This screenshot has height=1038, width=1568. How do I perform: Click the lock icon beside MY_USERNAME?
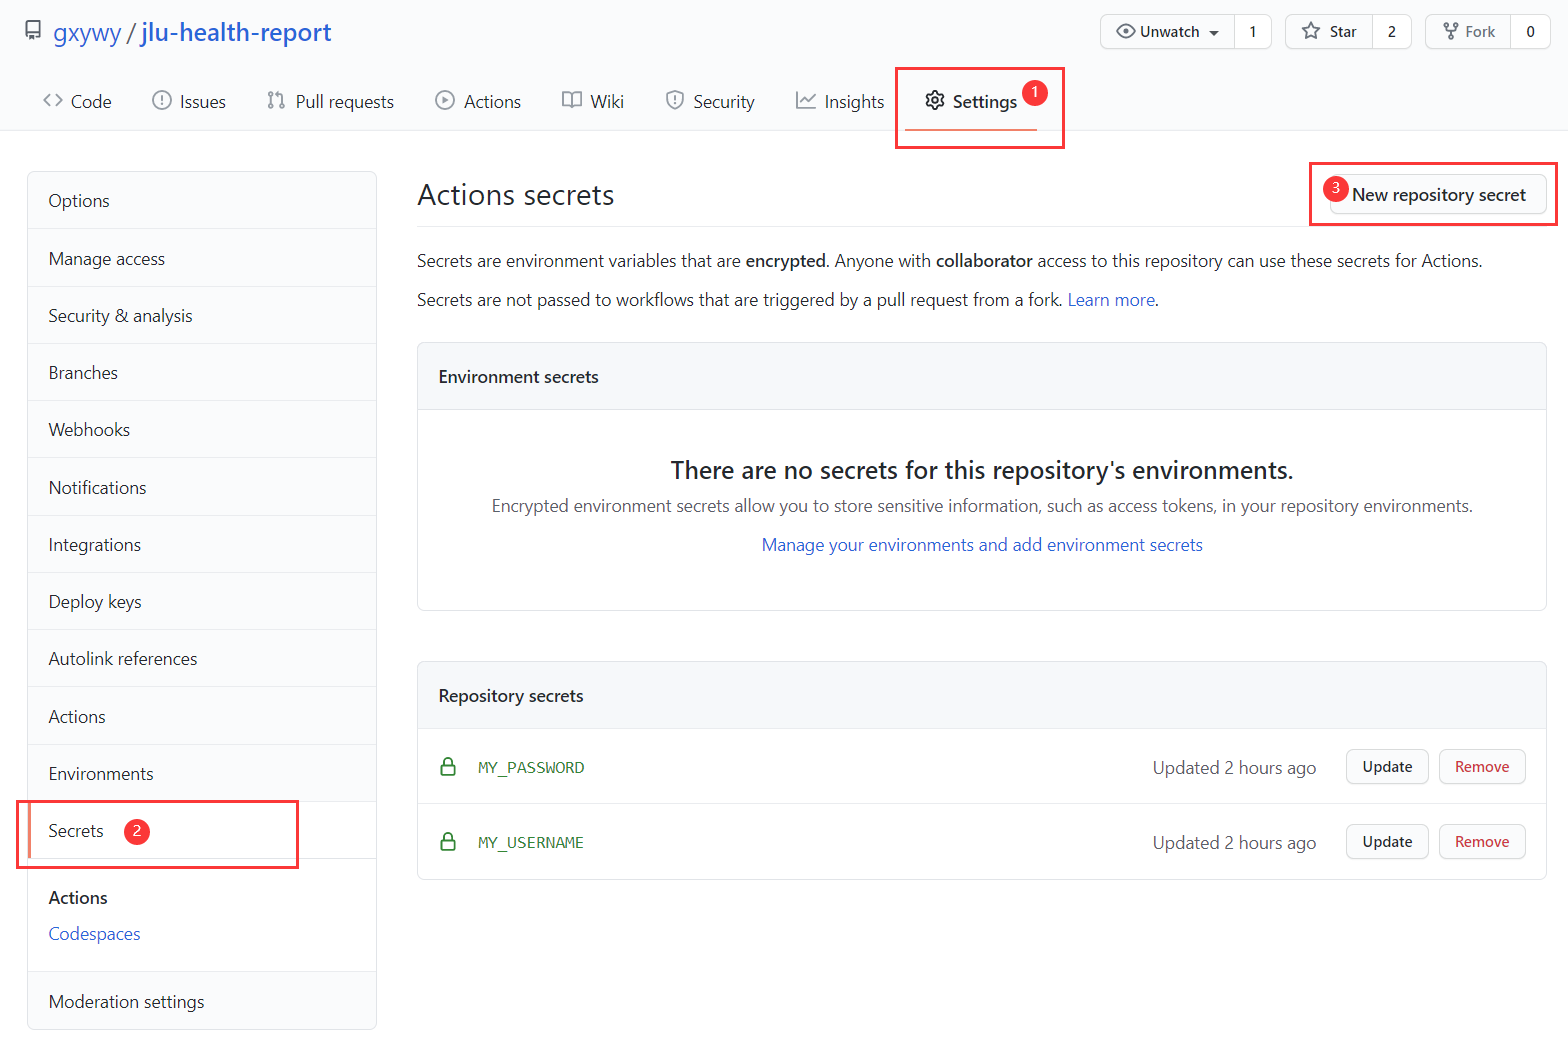pyautogui.click(x=448, y=842)
